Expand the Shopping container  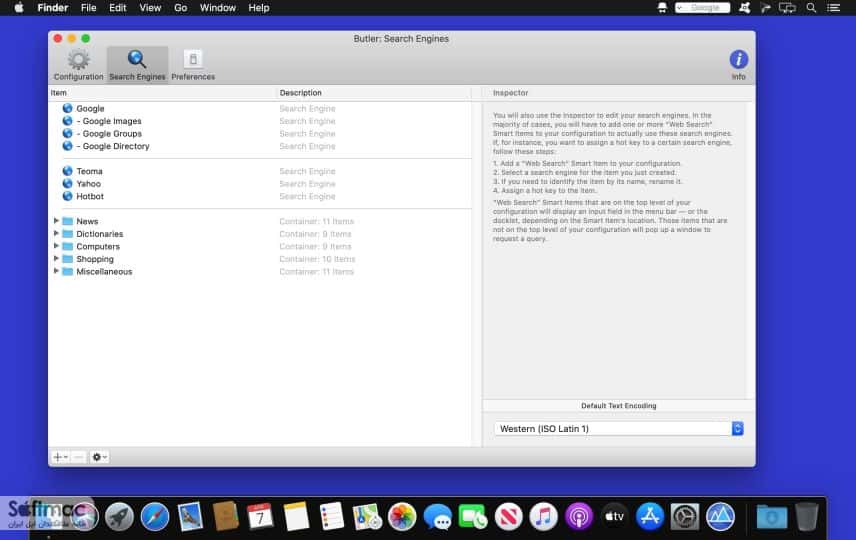[56, 258]
